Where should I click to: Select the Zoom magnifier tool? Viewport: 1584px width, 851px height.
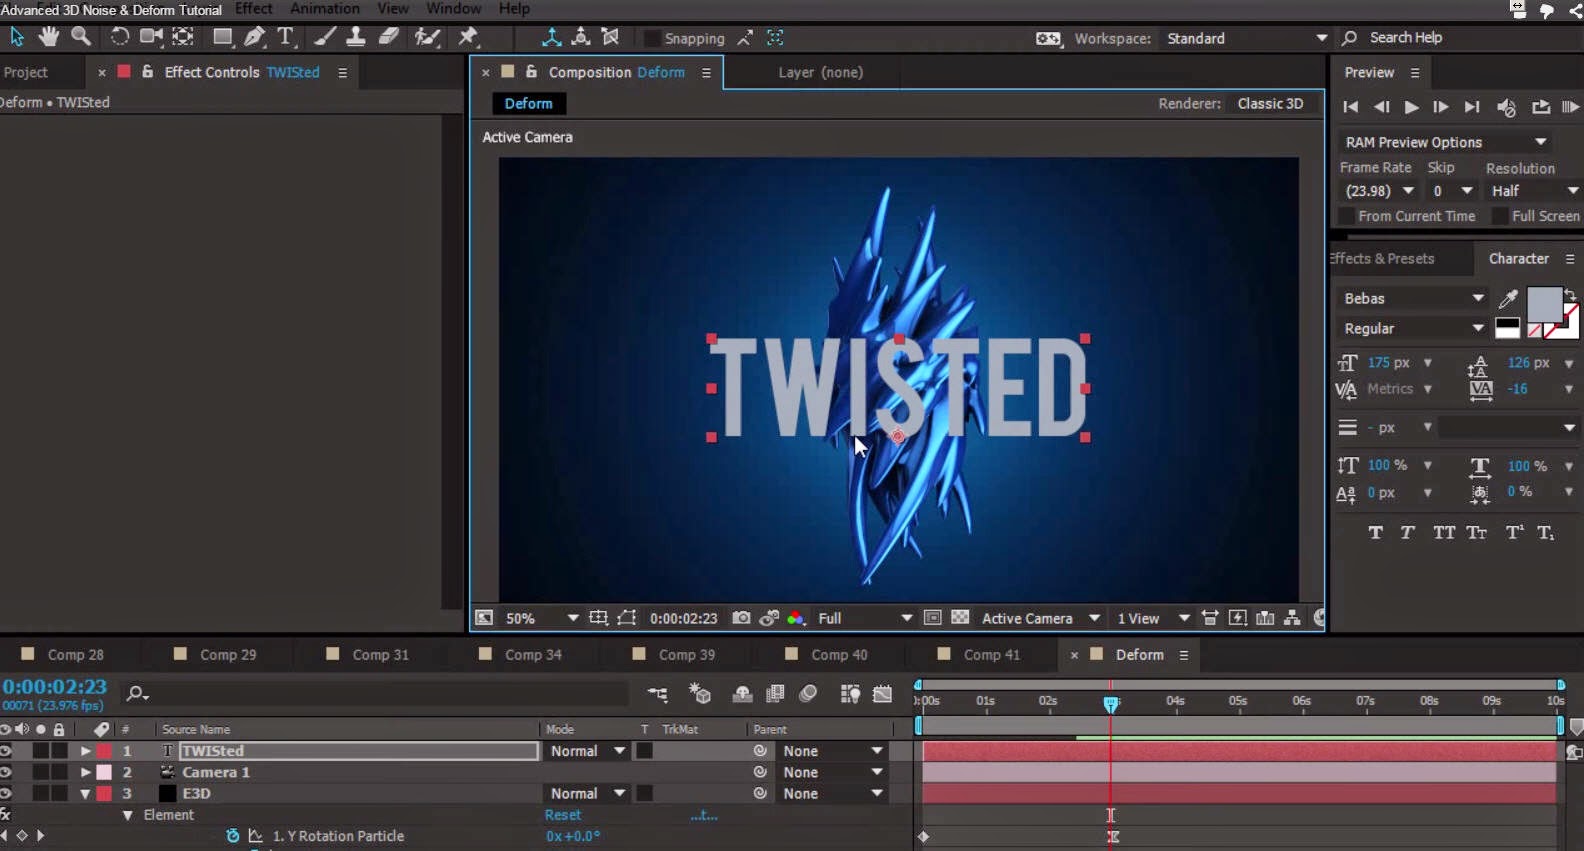coord(81,37)
